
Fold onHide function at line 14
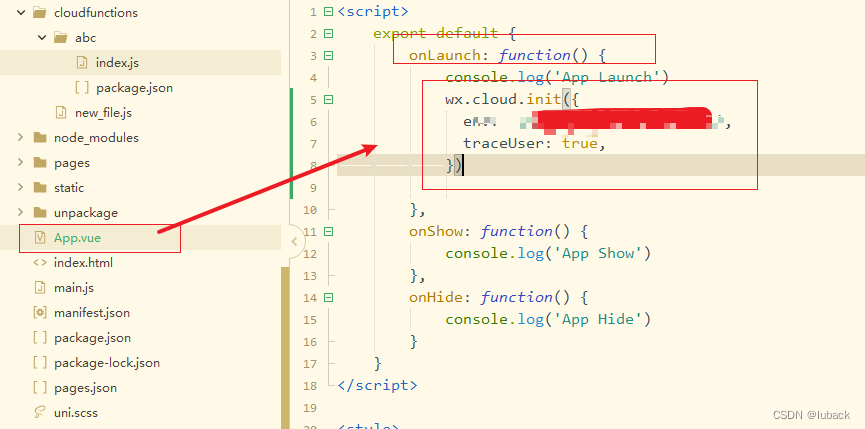coord(329,298)
